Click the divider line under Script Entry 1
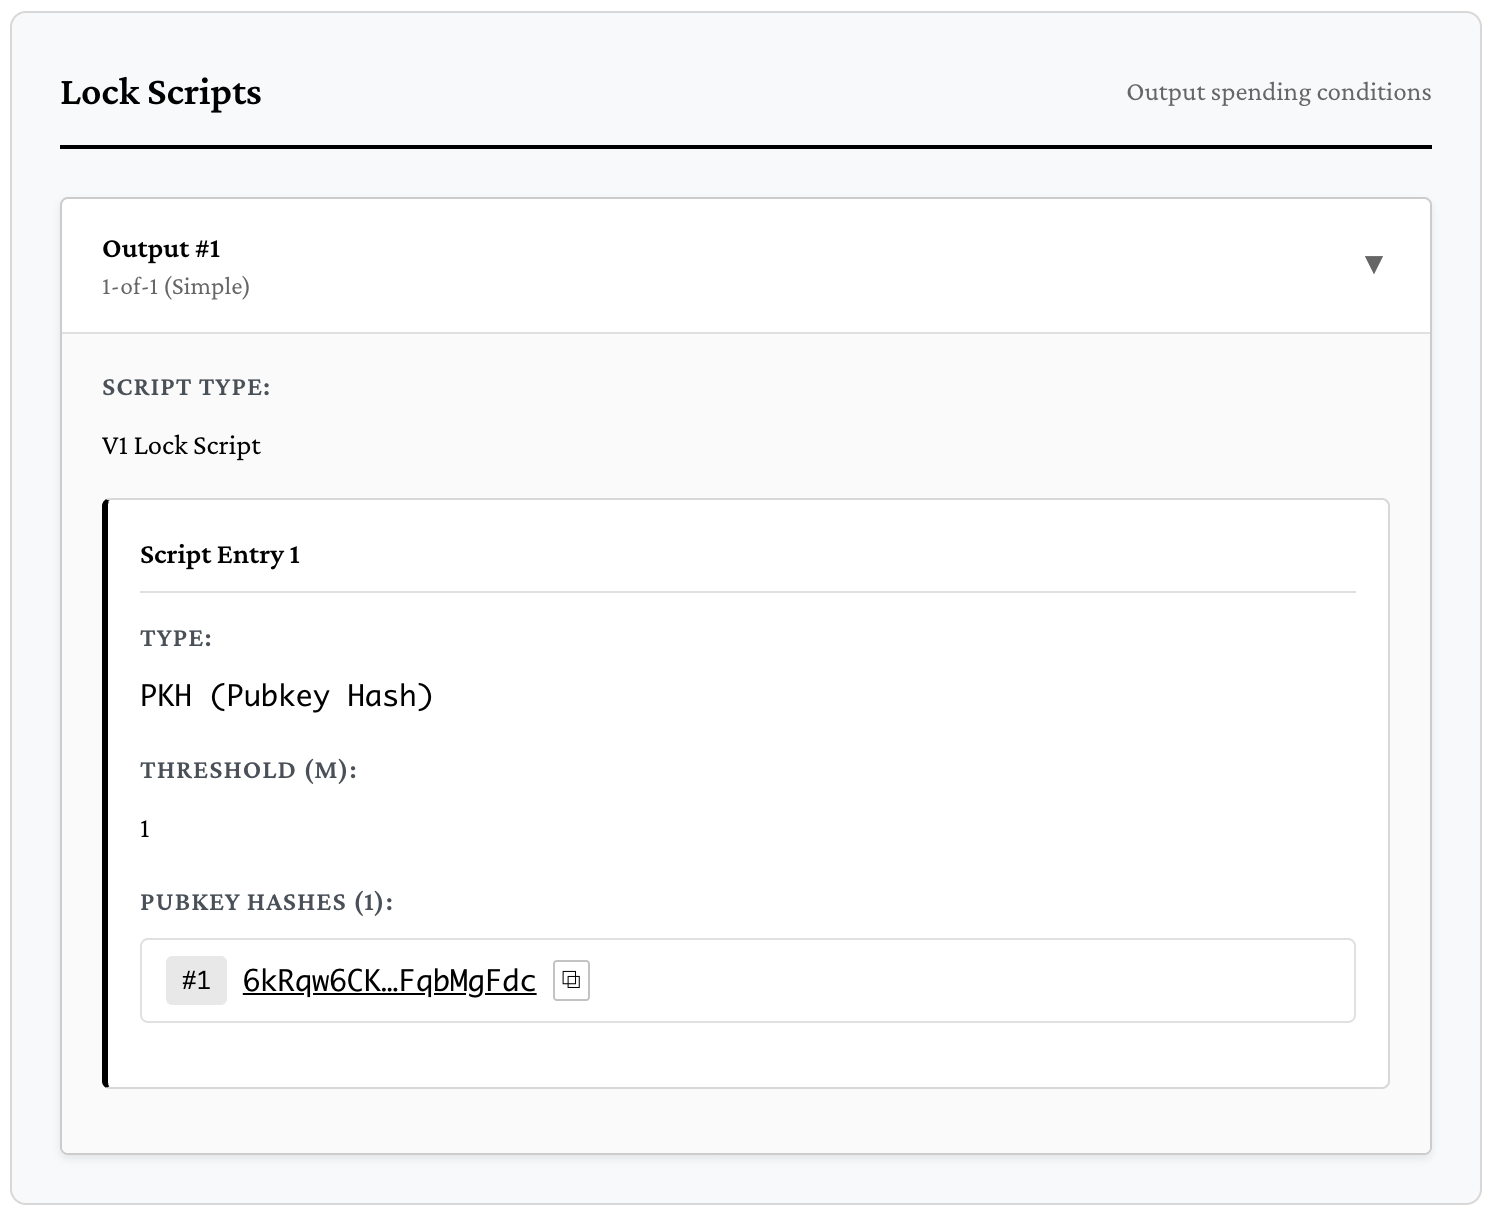 pos(747,592)
